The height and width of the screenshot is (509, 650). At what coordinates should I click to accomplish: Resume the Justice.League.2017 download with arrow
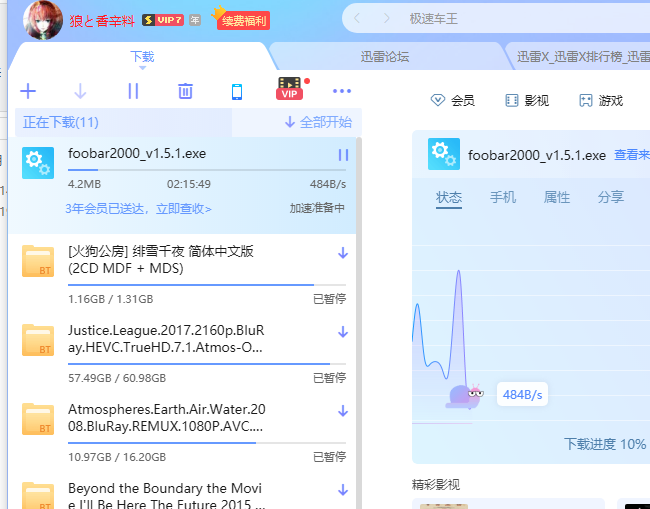point(343,332)
